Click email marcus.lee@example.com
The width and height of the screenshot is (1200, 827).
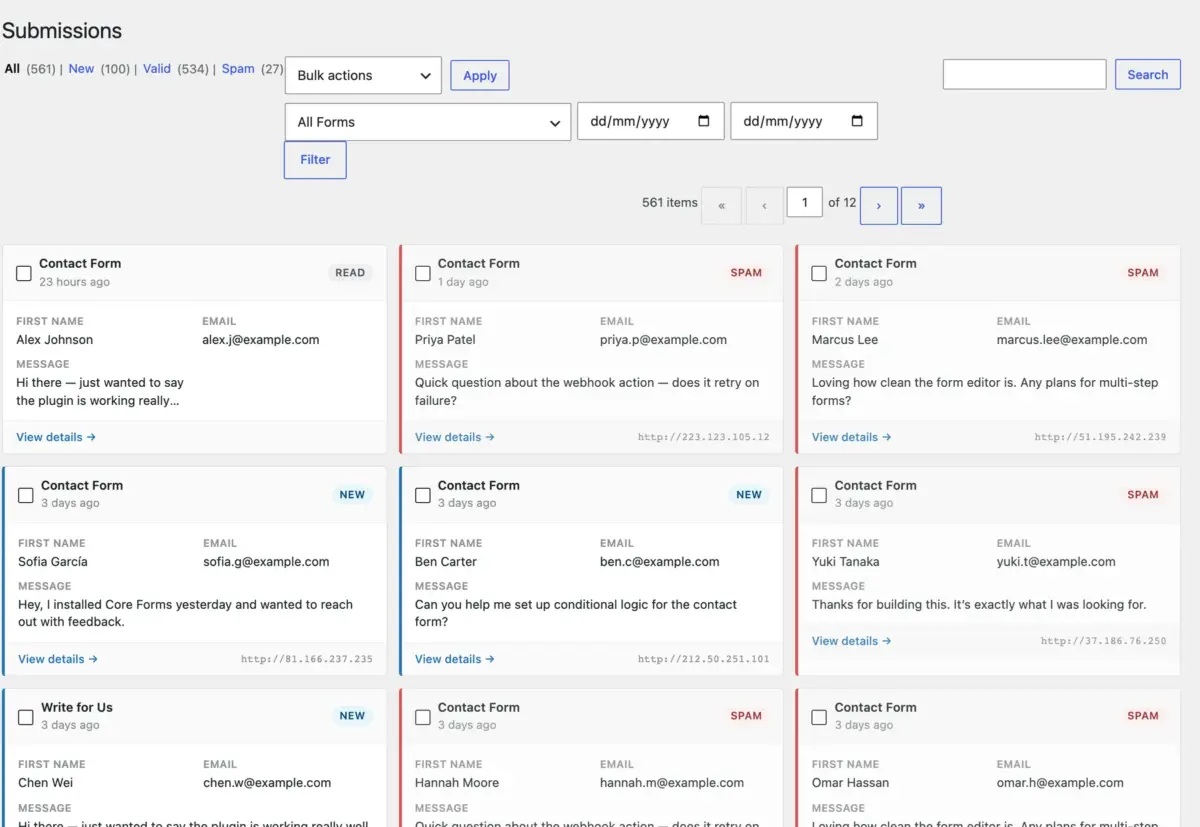[x=1072, y=340]
